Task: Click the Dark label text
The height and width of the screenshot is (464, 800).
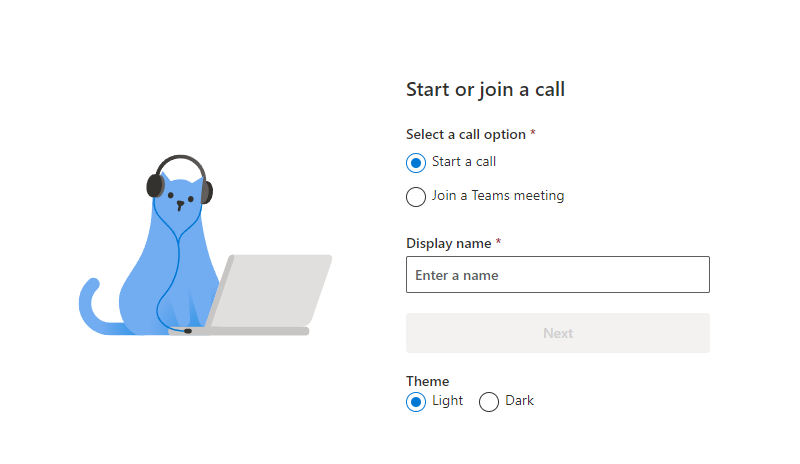Action: (519, 401)
